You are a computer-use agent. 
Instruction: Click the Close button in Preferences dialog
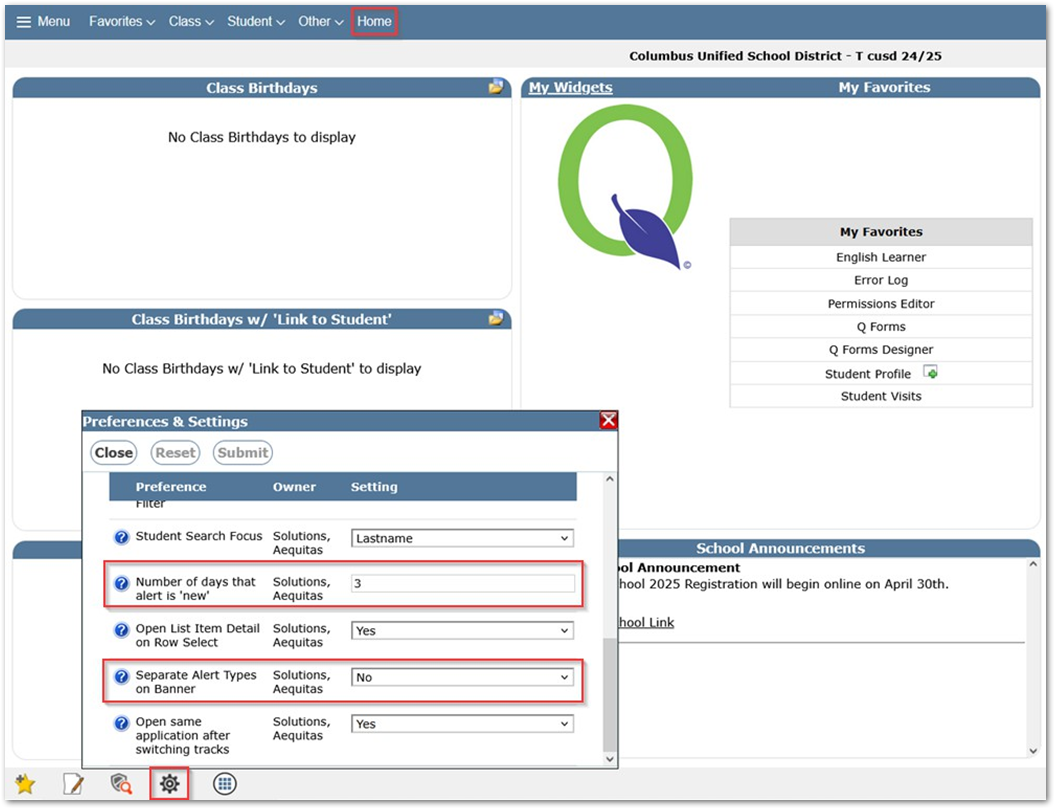114,453
